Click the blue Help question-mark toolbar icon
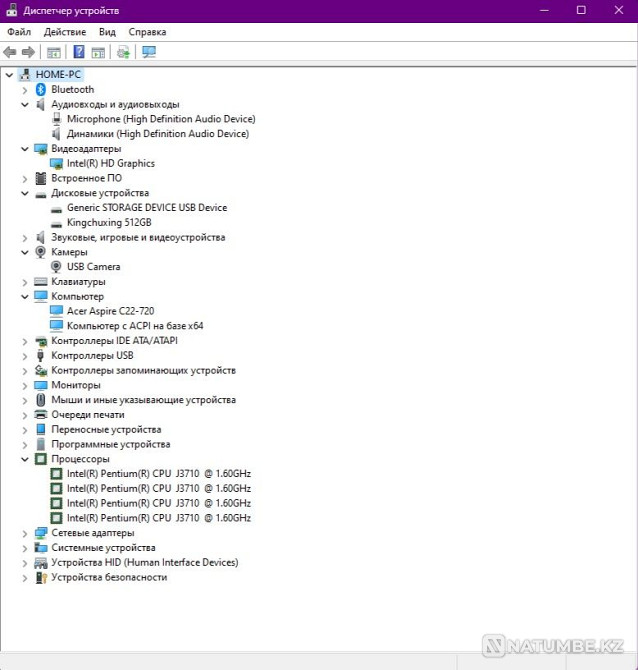The width and height of the screenshot is (638, 670). 79,52
